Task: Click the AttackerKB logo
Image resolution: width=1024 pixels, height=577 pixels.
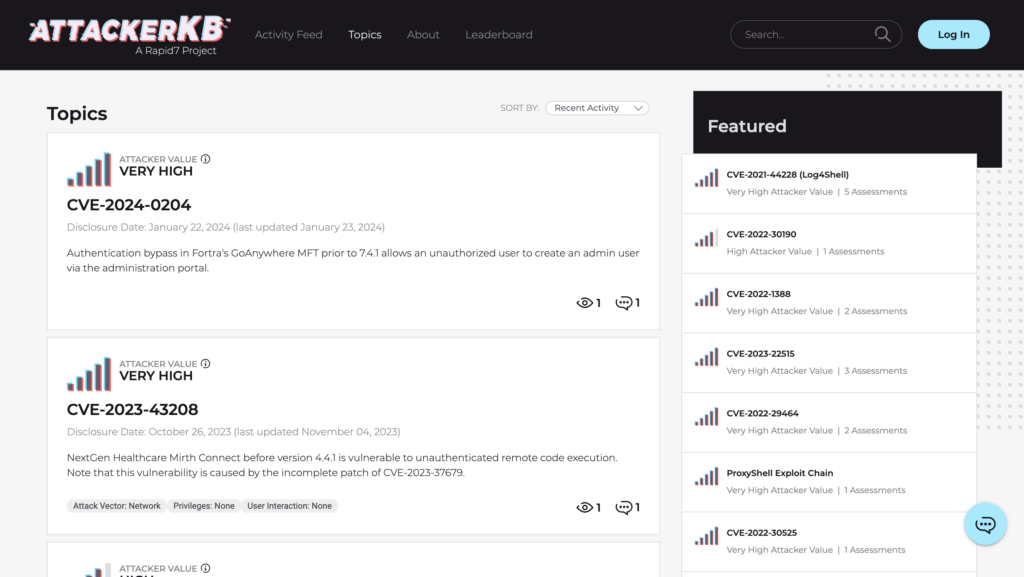Action: pyautogui.click(x=129, y=29)
